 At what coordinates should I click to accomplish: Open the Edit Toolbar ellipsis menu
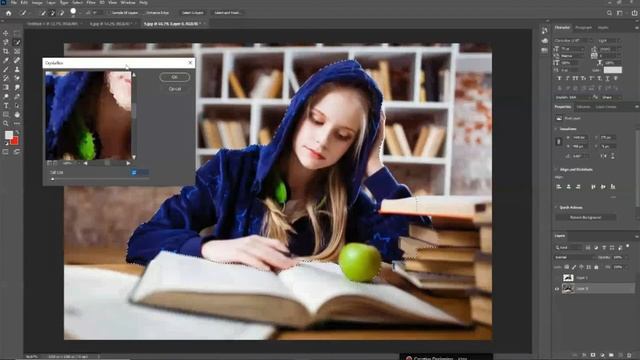pos(17,123)
